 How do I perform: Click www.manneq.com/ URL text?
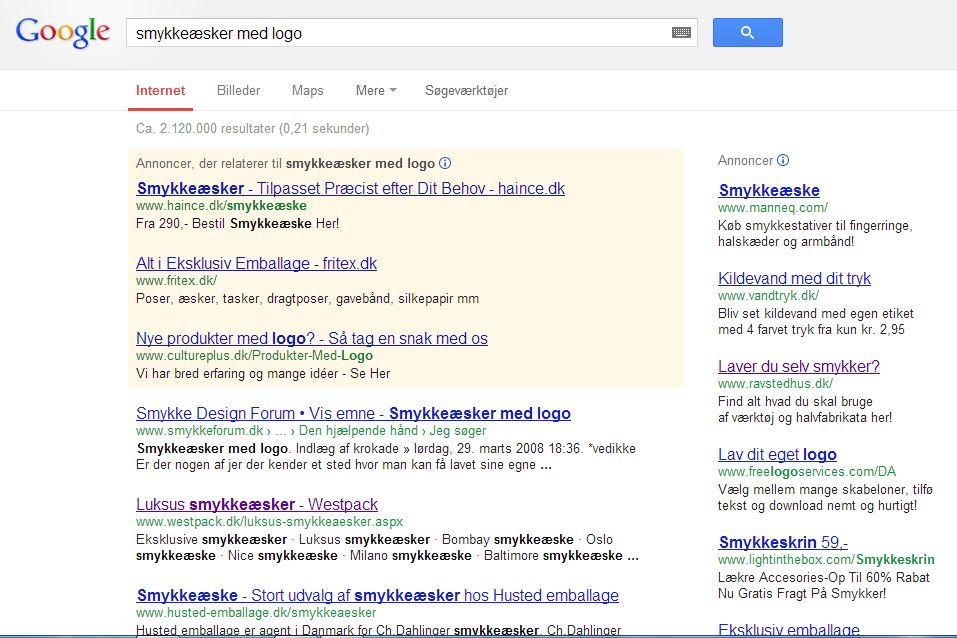773,208
